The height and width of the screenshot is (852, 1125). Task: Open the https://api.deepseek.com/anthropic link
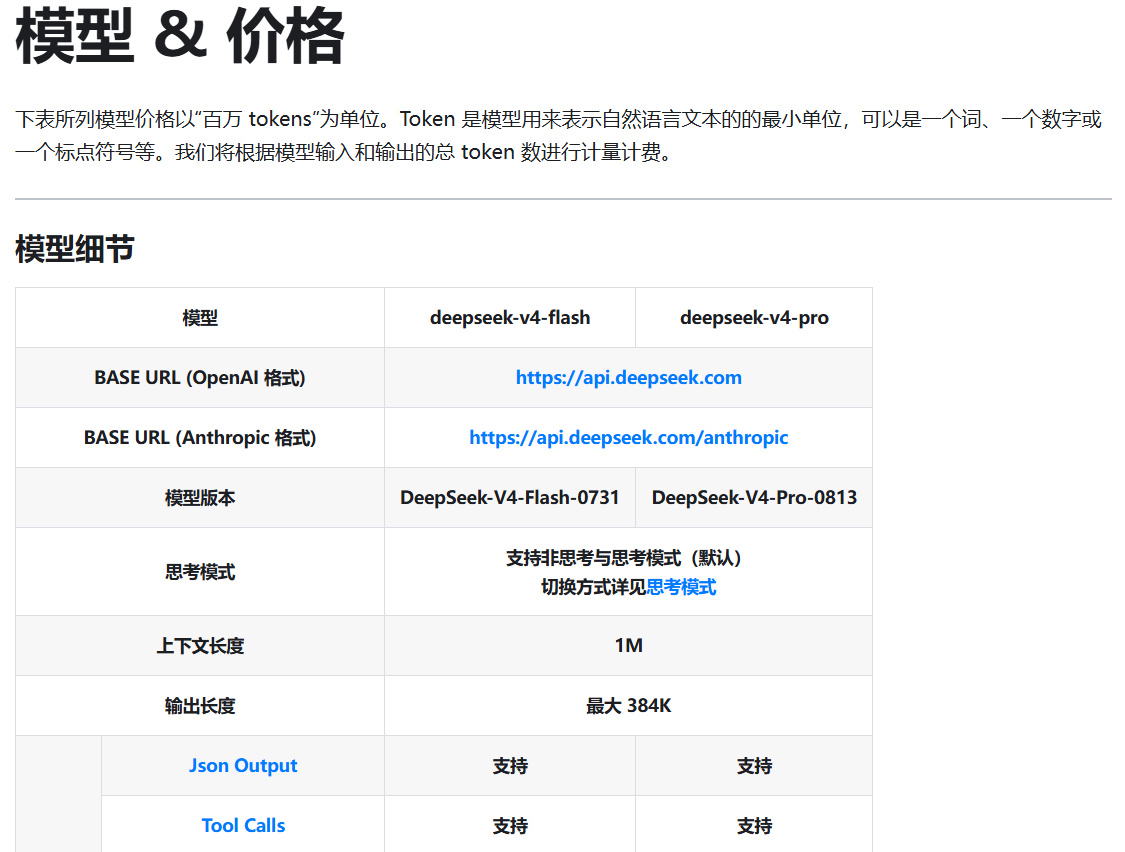click(x=629, y=438)
